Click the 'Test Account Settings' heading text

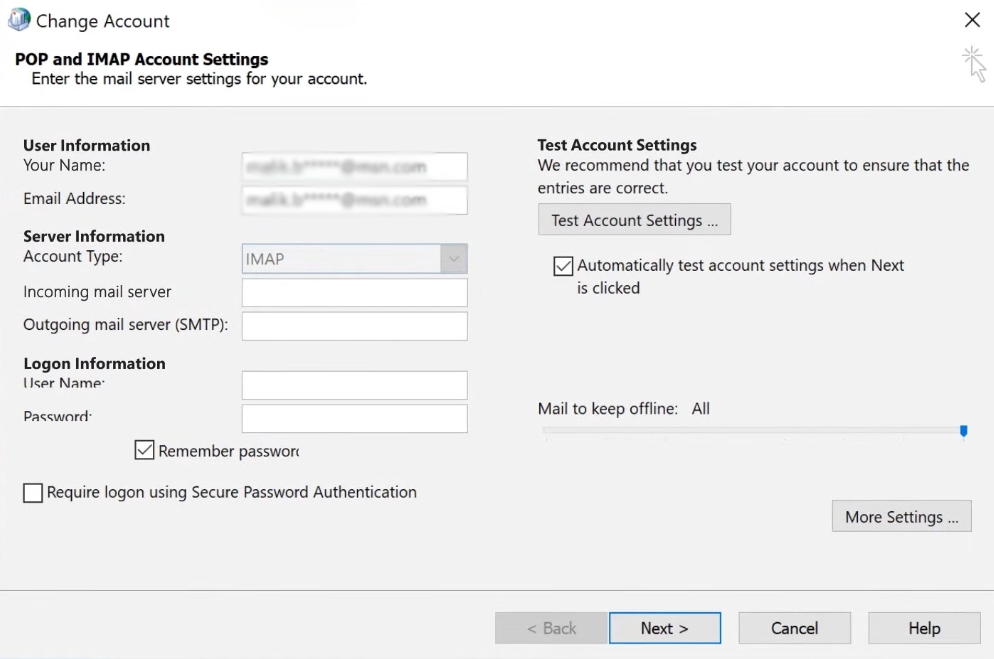(617, 145)
